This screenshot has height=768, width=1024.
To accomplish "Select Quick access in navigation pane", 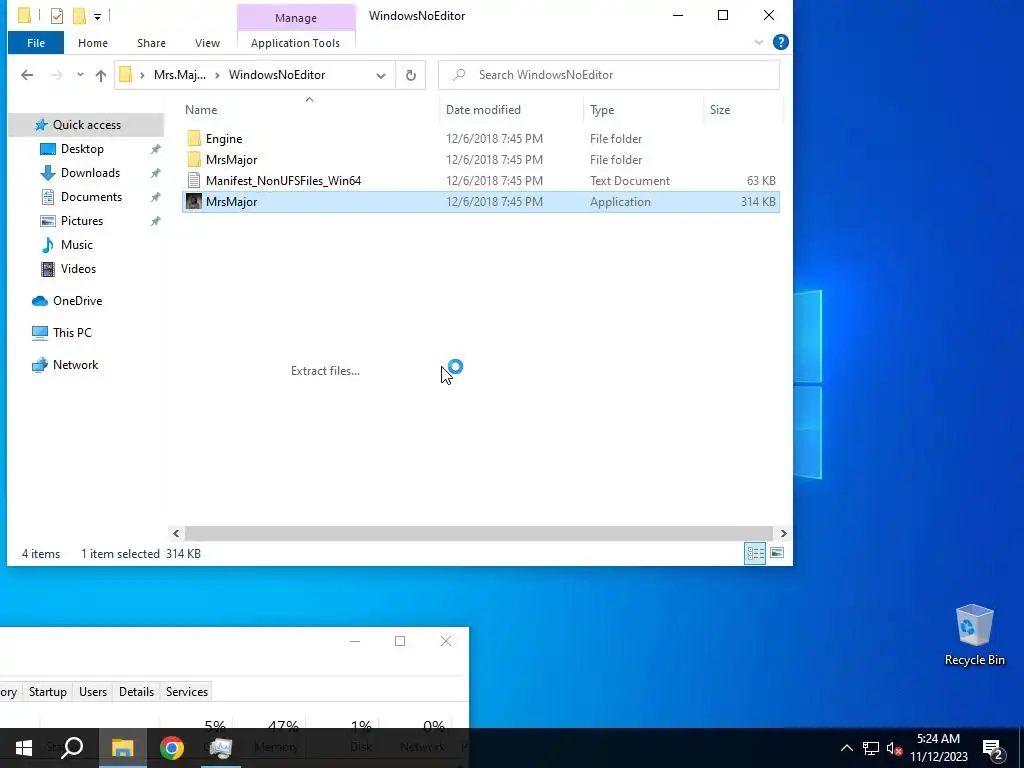I will [86, 125].
